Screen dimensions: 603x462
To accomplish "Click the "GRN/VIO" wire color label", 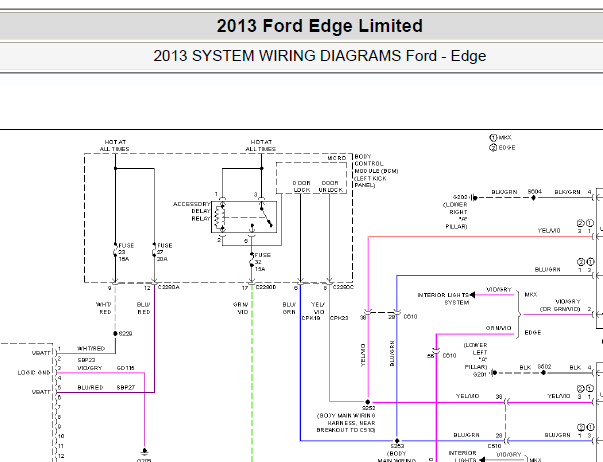I will coord(241,308).
